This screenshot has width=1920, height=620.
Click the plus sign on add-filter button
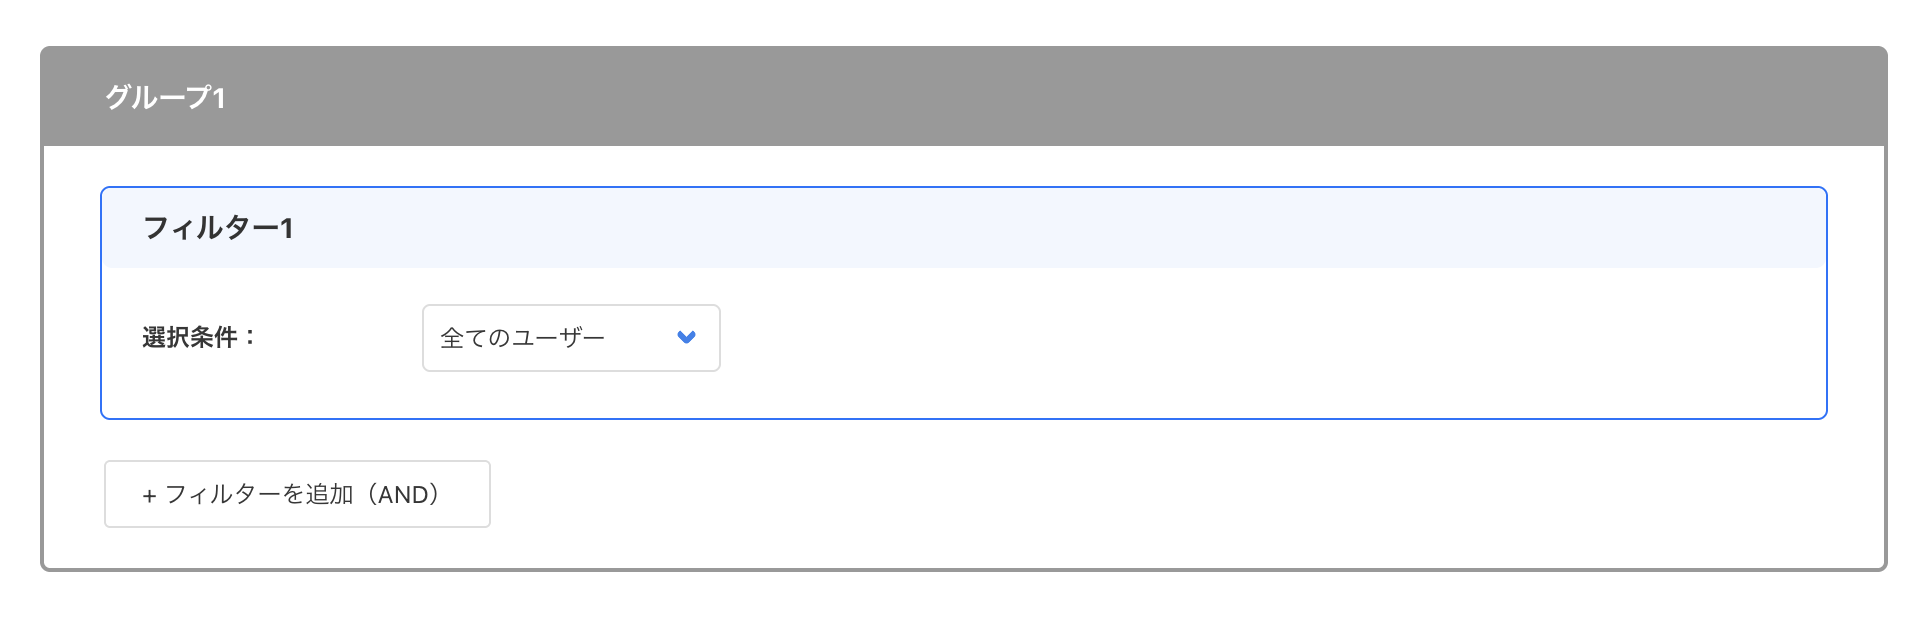pyautogui.click(x=149, y=496)
